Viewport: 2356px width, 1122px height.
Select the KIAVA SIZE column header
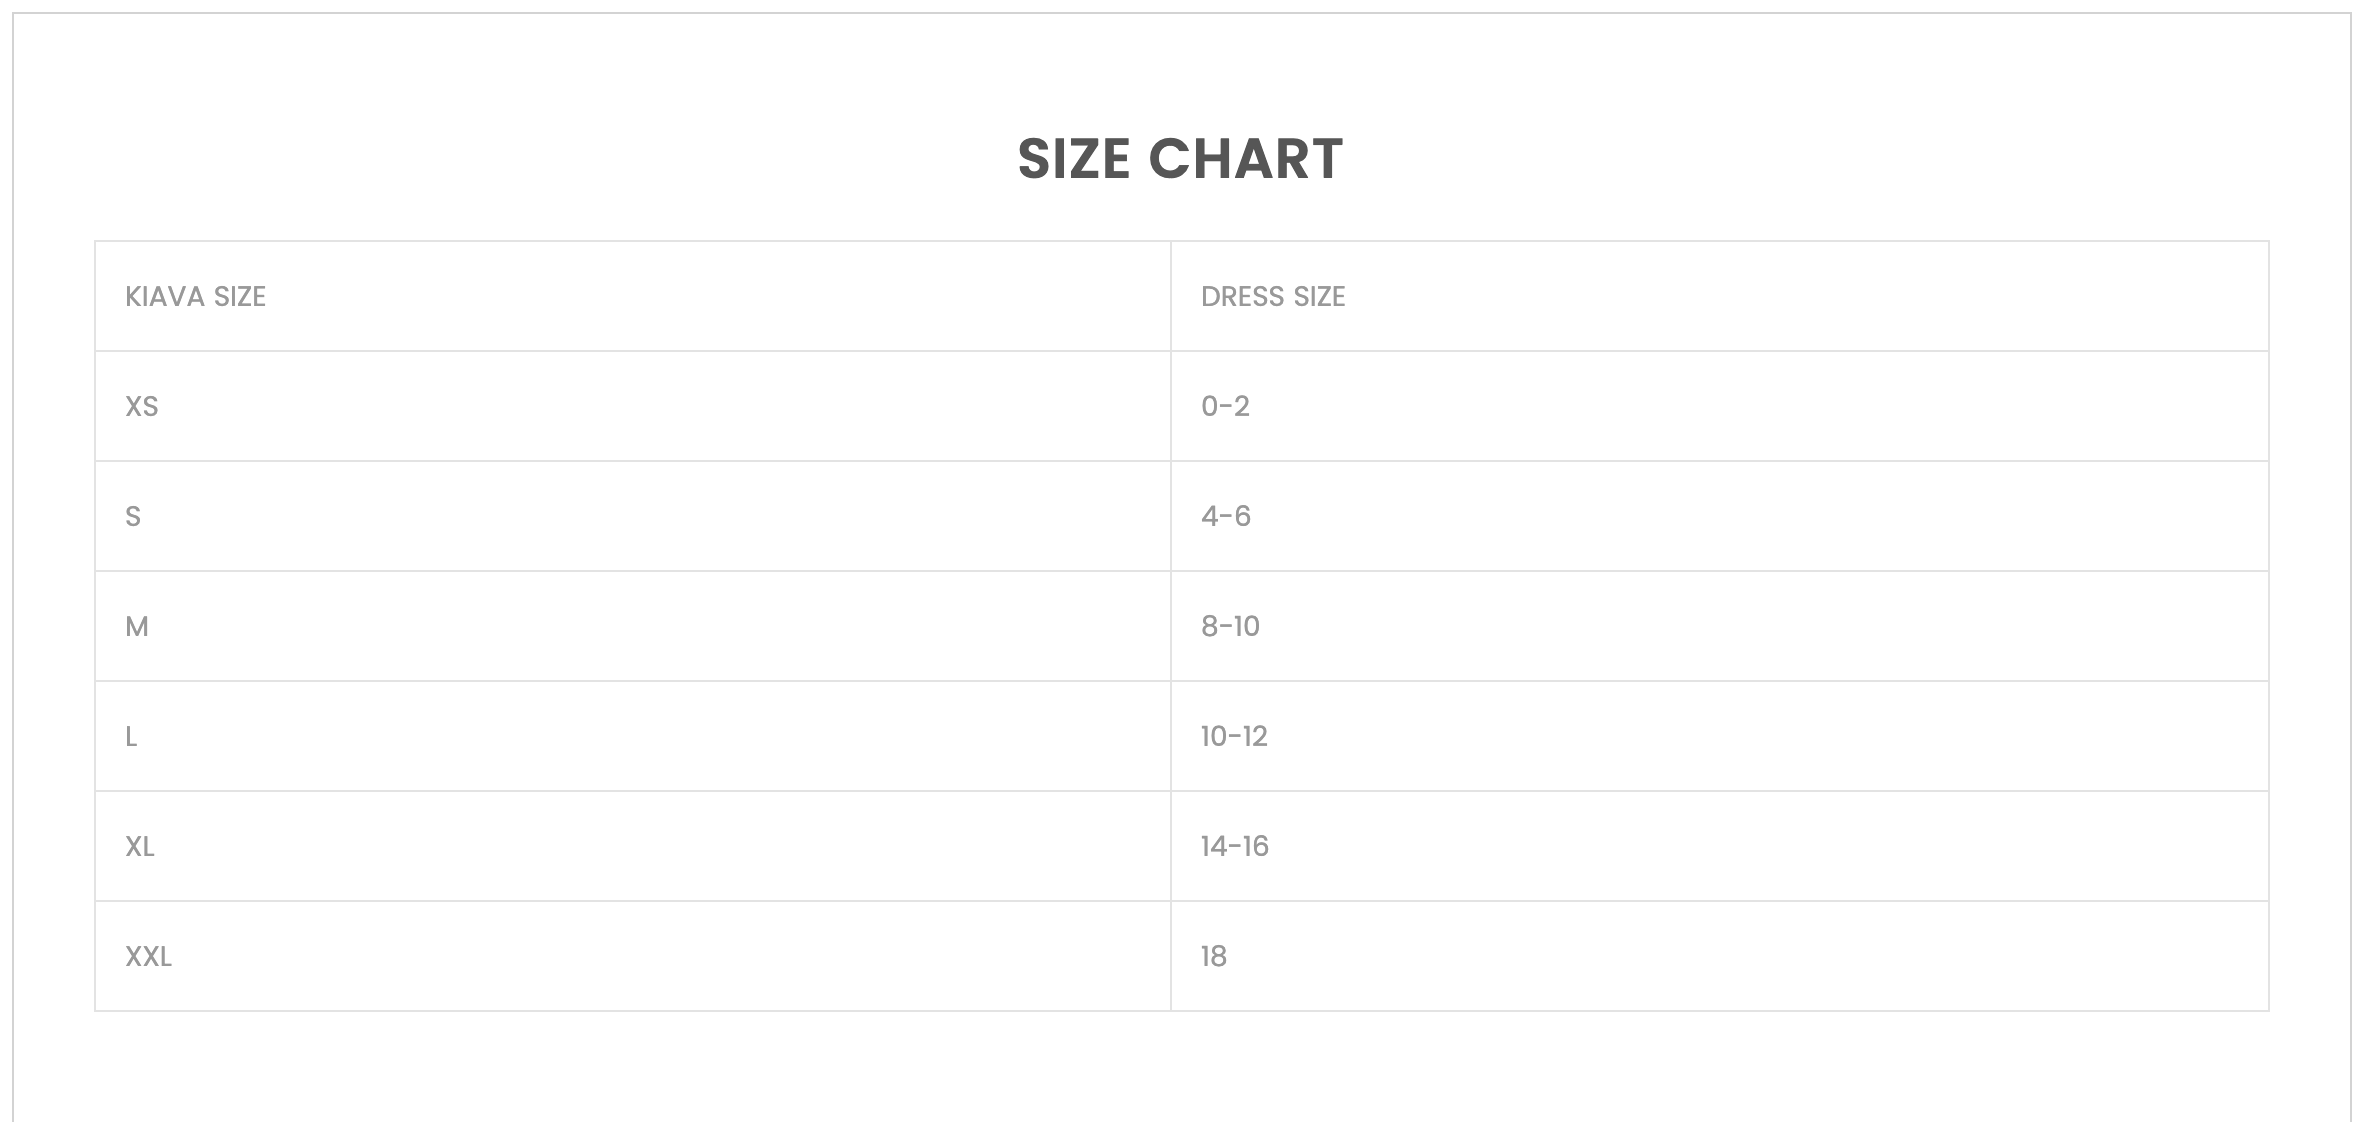point(195,297)
